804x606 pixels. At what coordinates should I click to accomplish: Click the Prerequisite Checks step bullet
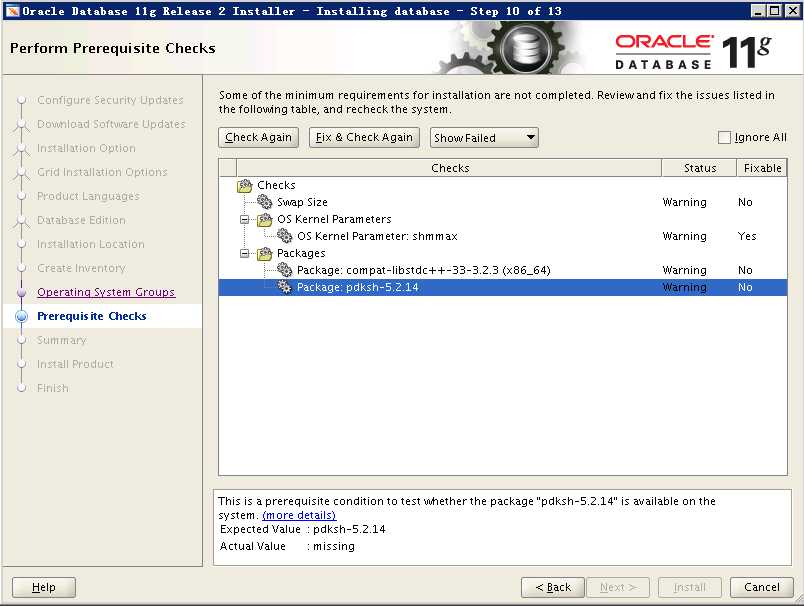[x=22, y=317]
